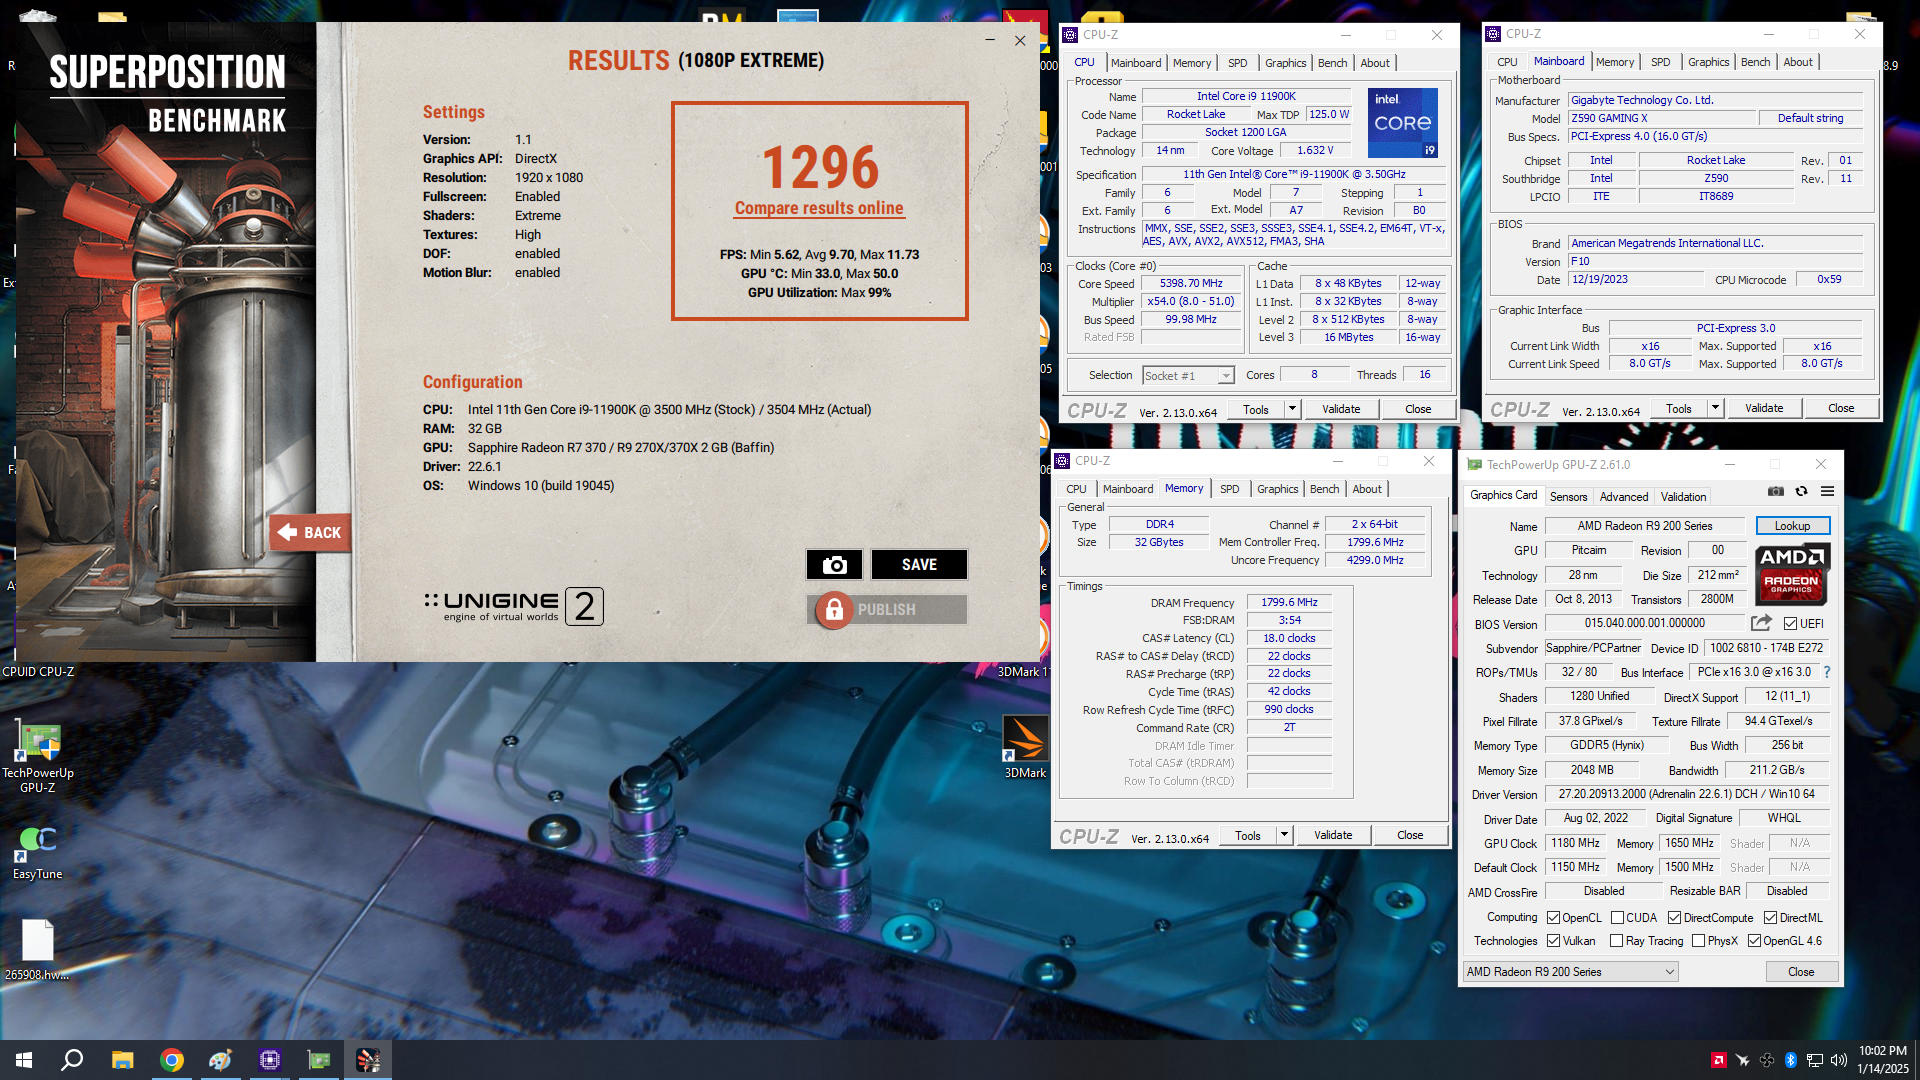Click the Superposition camera screenshot button
This screenshot has height=1080, width=1920.
834,565
